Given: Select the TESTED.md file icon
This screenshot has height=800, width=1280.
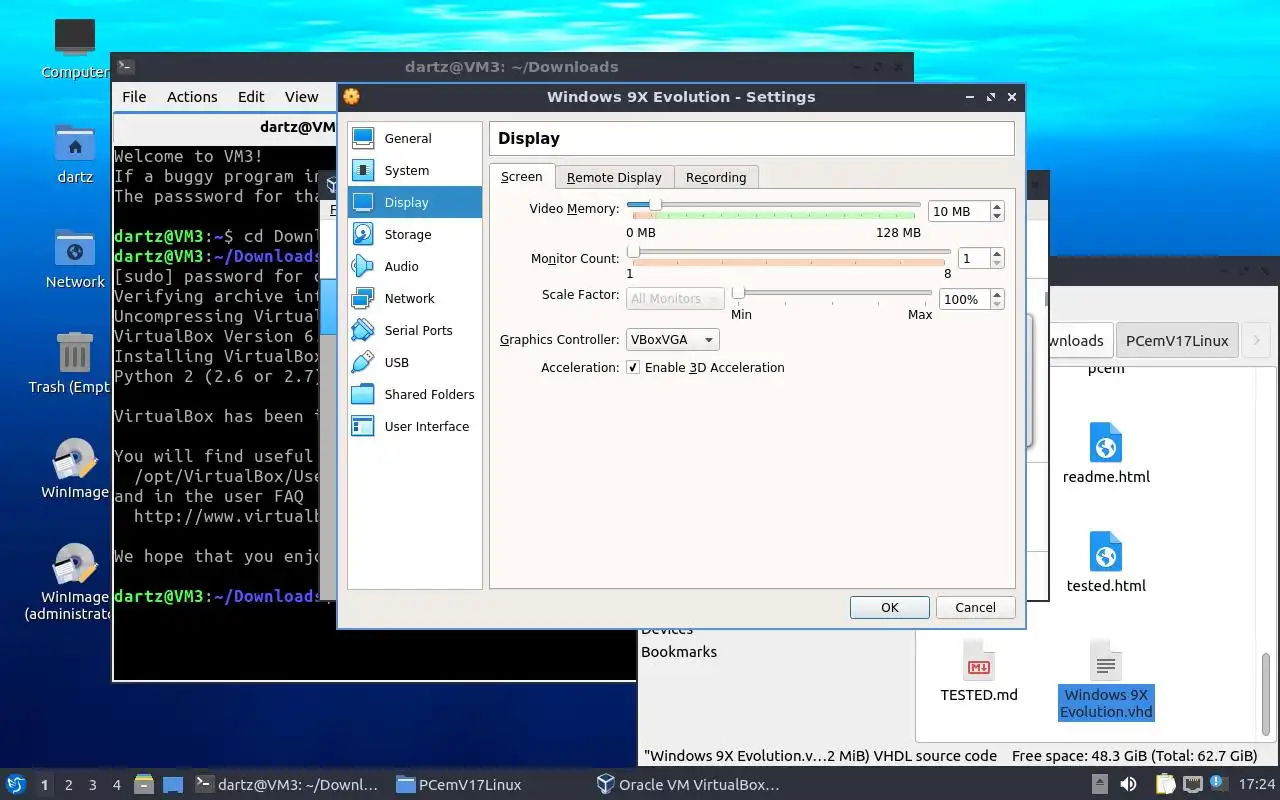Looking at the screenshot, I should 979,671.
